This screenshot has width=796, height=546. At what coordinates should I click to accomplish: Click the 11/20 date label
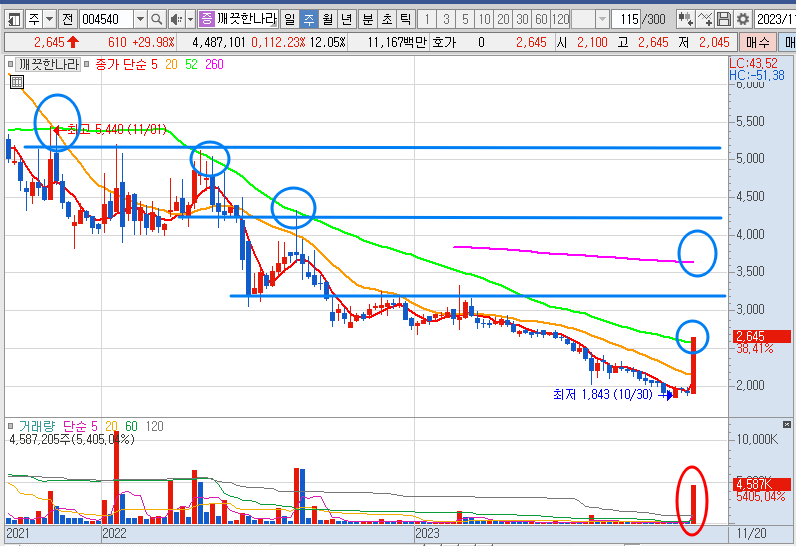pyautogui.click(x=751, y=533)
